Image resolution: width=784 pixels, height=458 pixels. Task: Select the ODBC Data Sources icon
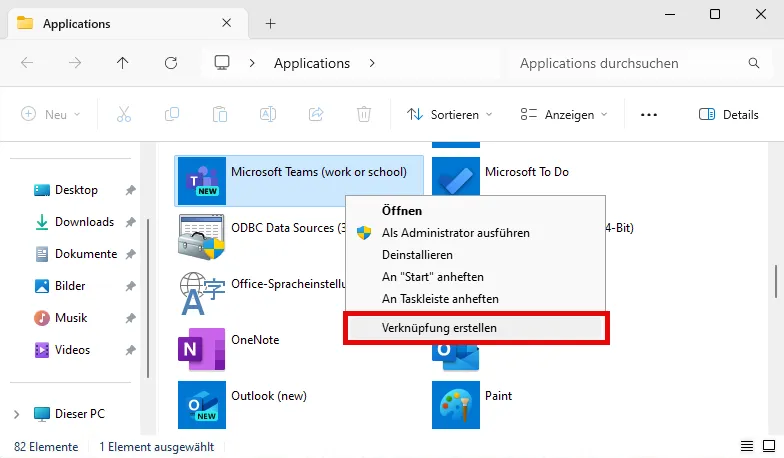coord(202,237)
